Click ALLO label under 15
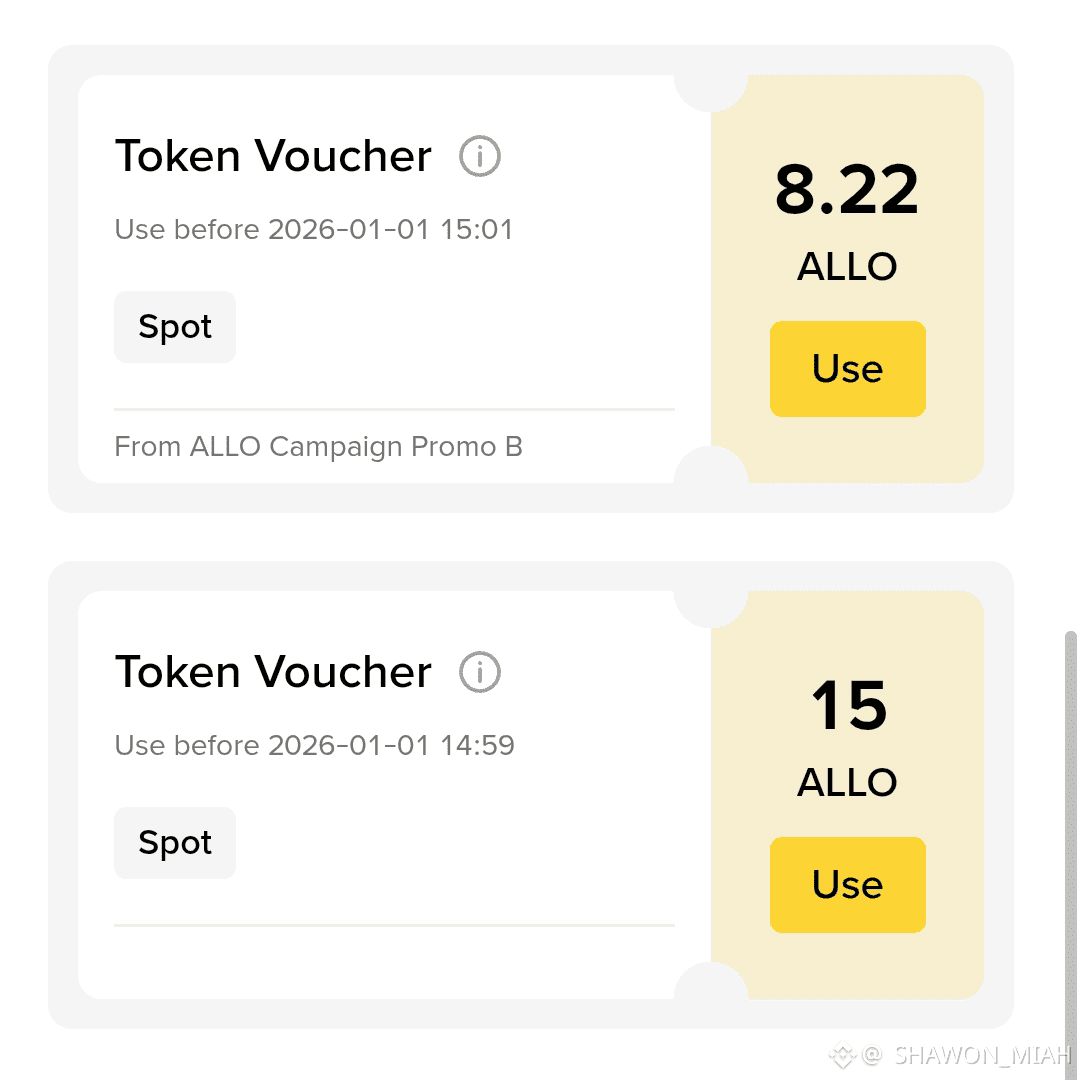Image resolution: width=1080 pixels, height=1080 pixels. 847,782
